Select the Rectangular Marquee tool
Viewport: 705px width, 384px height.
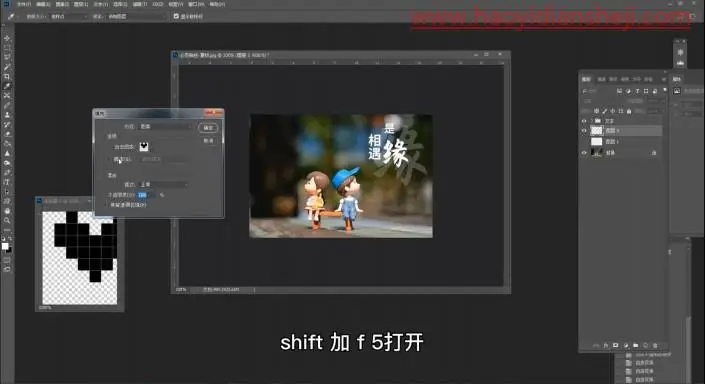[x=7, y=48]
